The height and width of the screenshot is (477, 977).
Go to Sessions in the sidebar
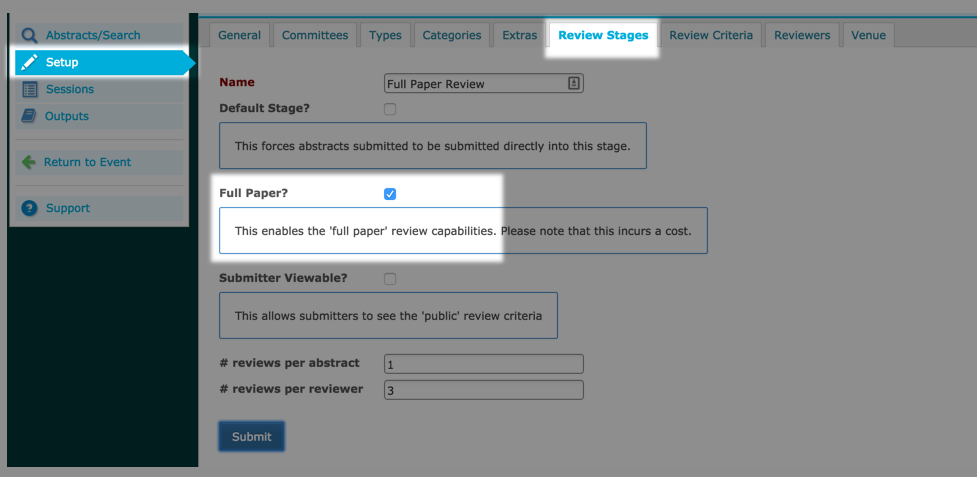pyautogui.click(x=99, y=89)
